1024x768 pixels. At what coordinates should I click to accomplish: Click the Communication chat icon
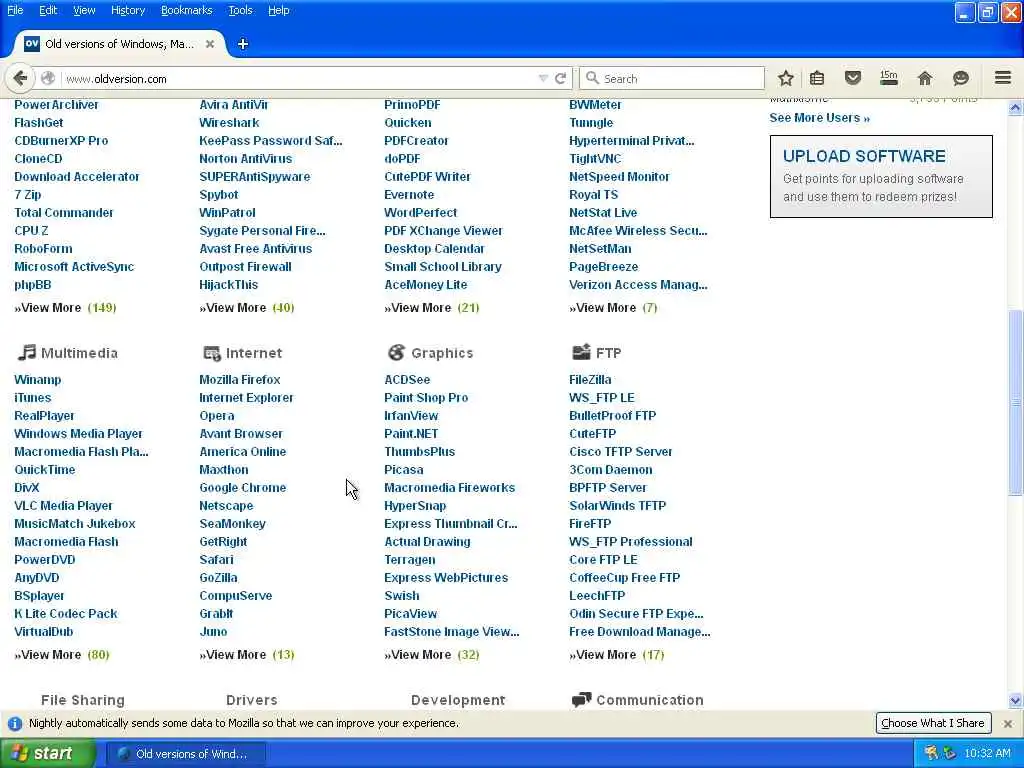tap(581, 700)
